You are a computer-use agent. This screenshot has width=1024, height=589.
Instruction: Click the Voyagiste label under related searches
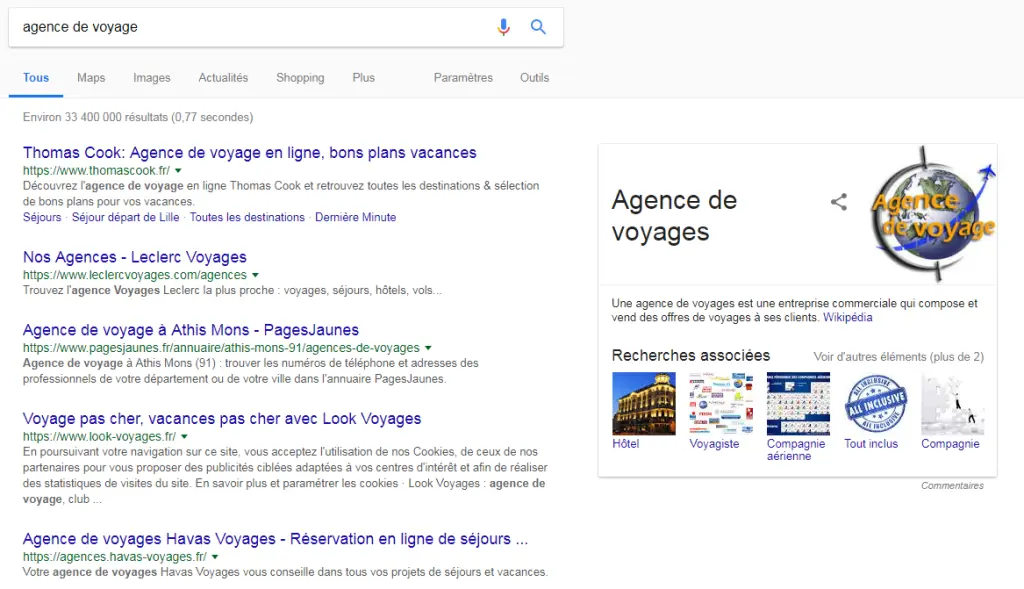pos(714,444)
